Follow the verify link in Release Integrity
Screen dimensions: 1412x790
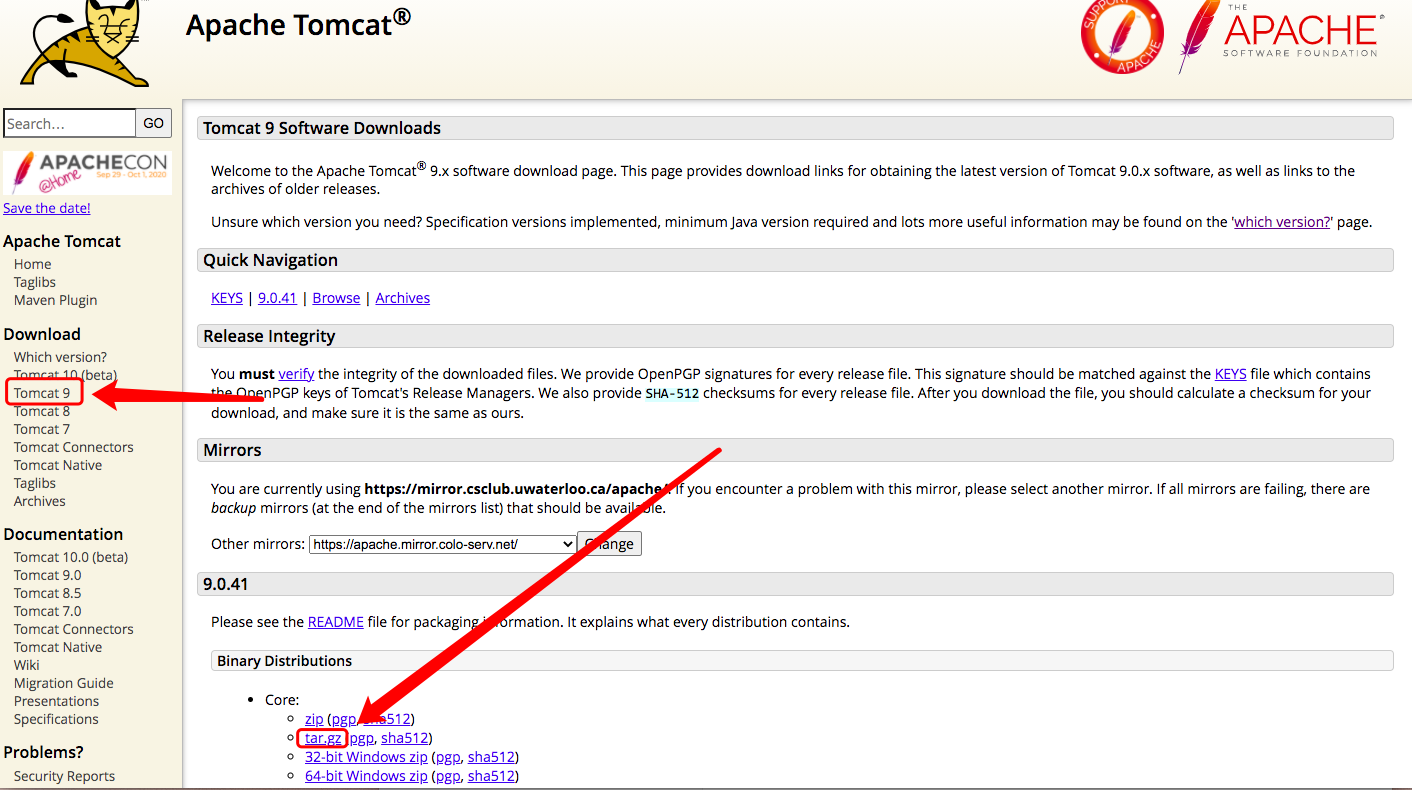point(296,374)
